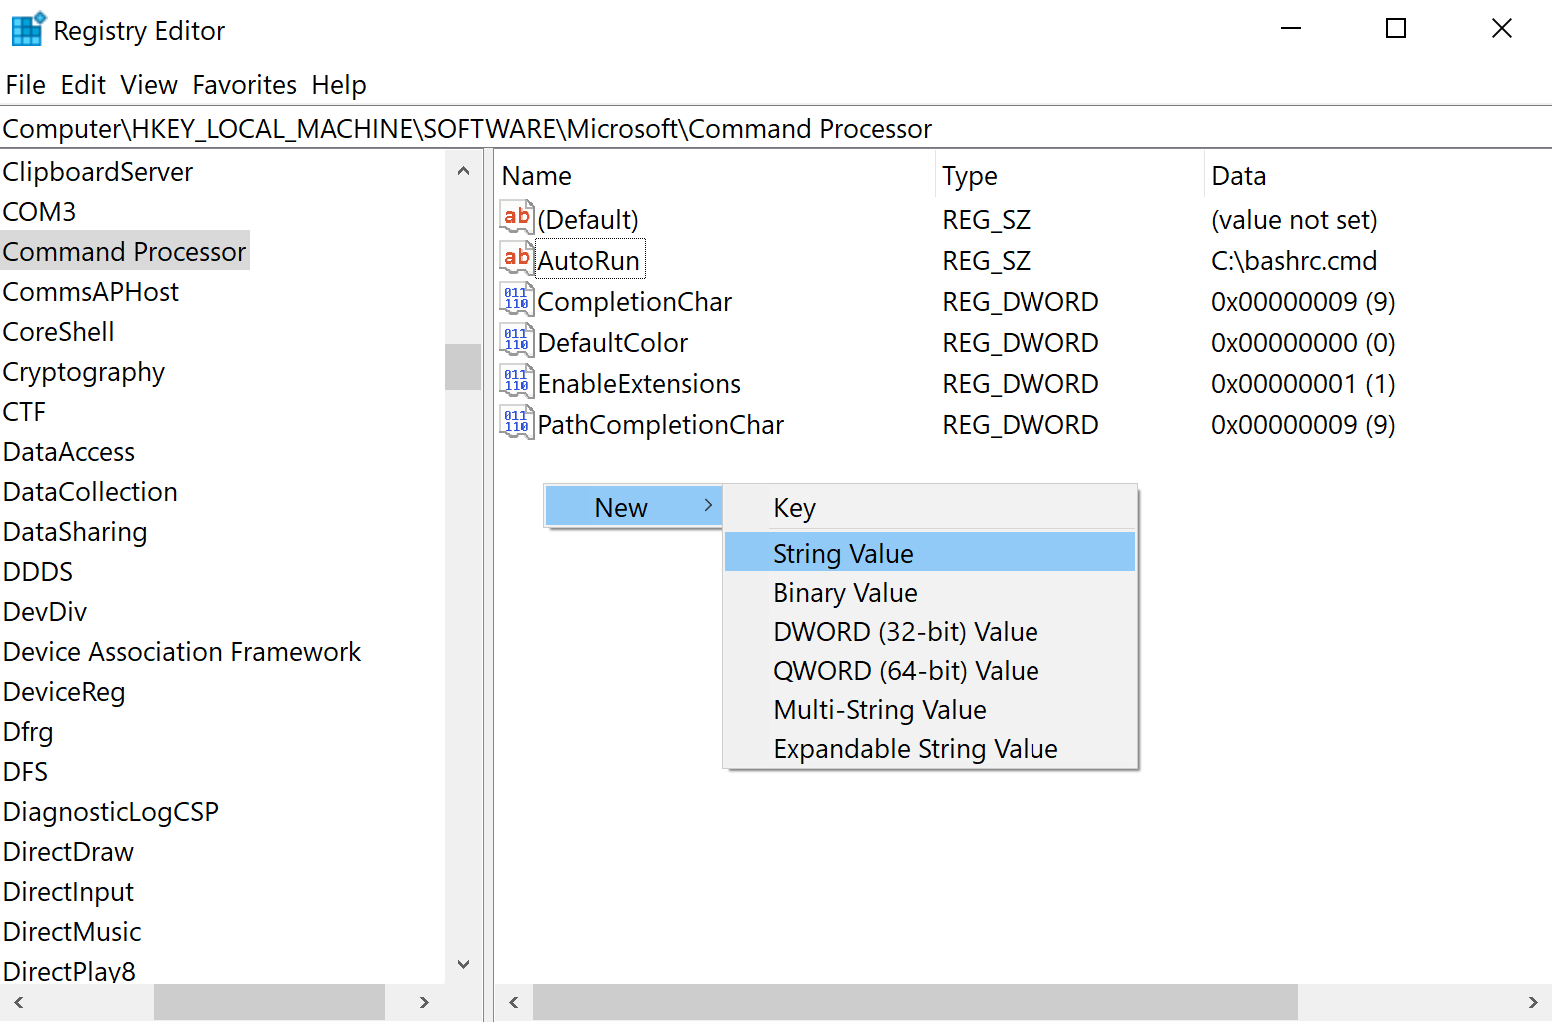
Task: Expand the New submenu entry
Action: [634, 507]
